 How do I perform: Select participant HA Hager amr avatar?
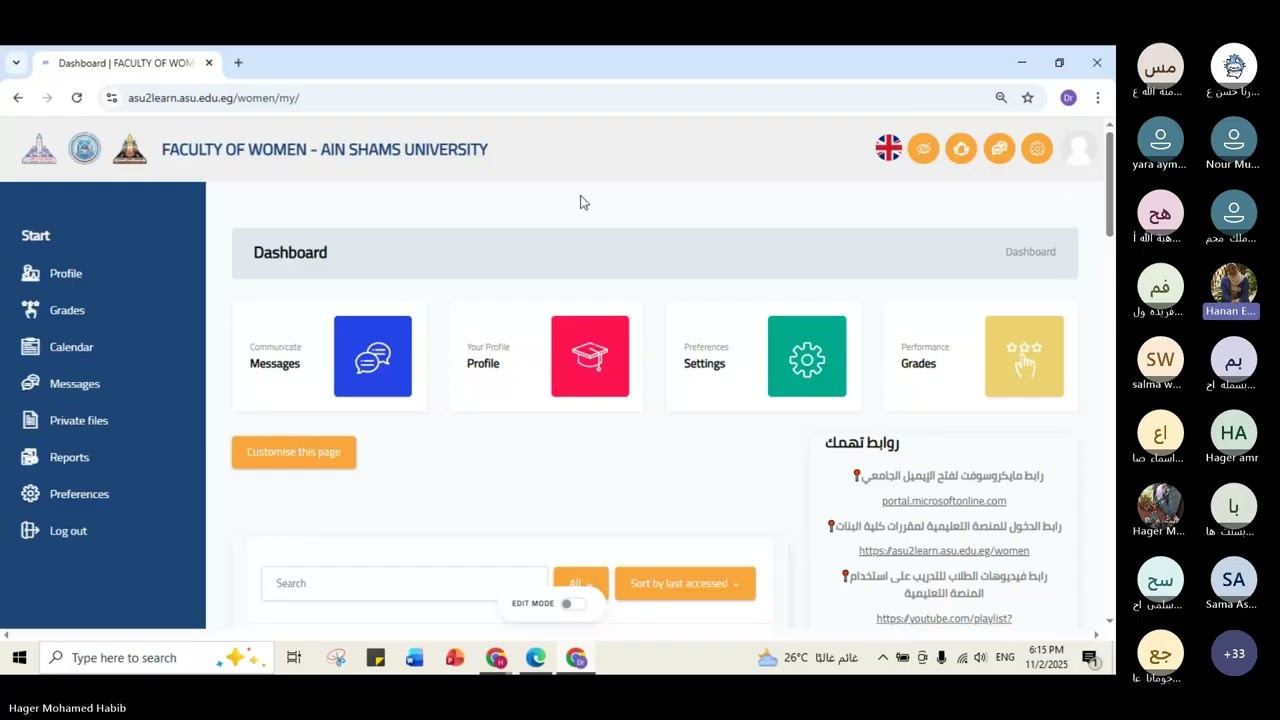pyautogui.click(x=1234, y=433)
